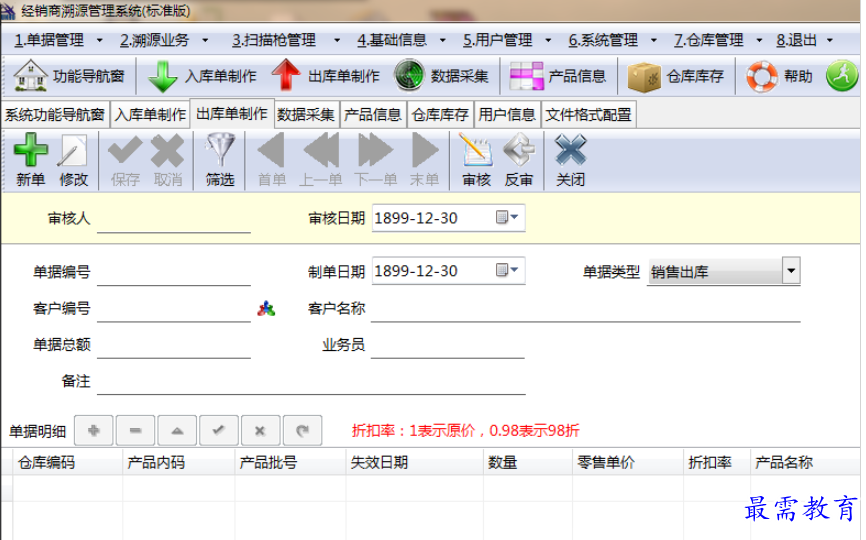Click the green arrow 入库单制作 toolbar icon
This screenshot has height=540, width=866.
pos(162,76)
